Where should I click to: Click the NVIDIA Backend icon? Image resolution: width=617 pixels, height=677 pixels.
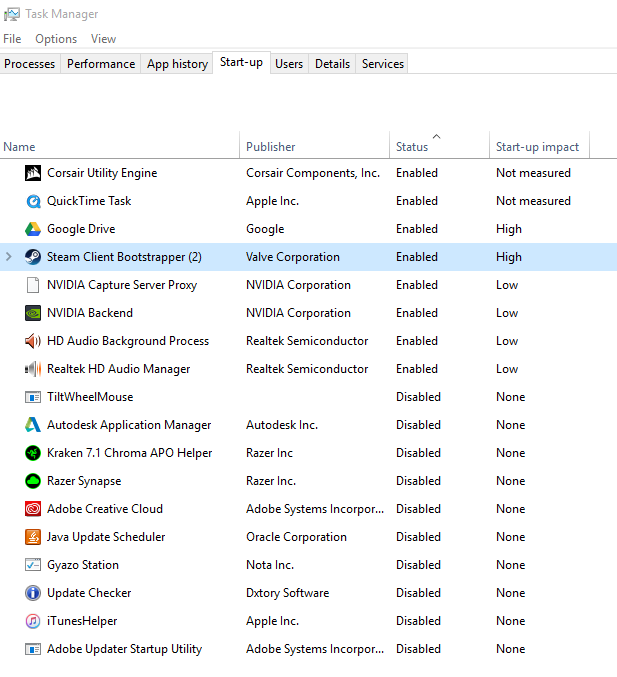pos(33,313)
